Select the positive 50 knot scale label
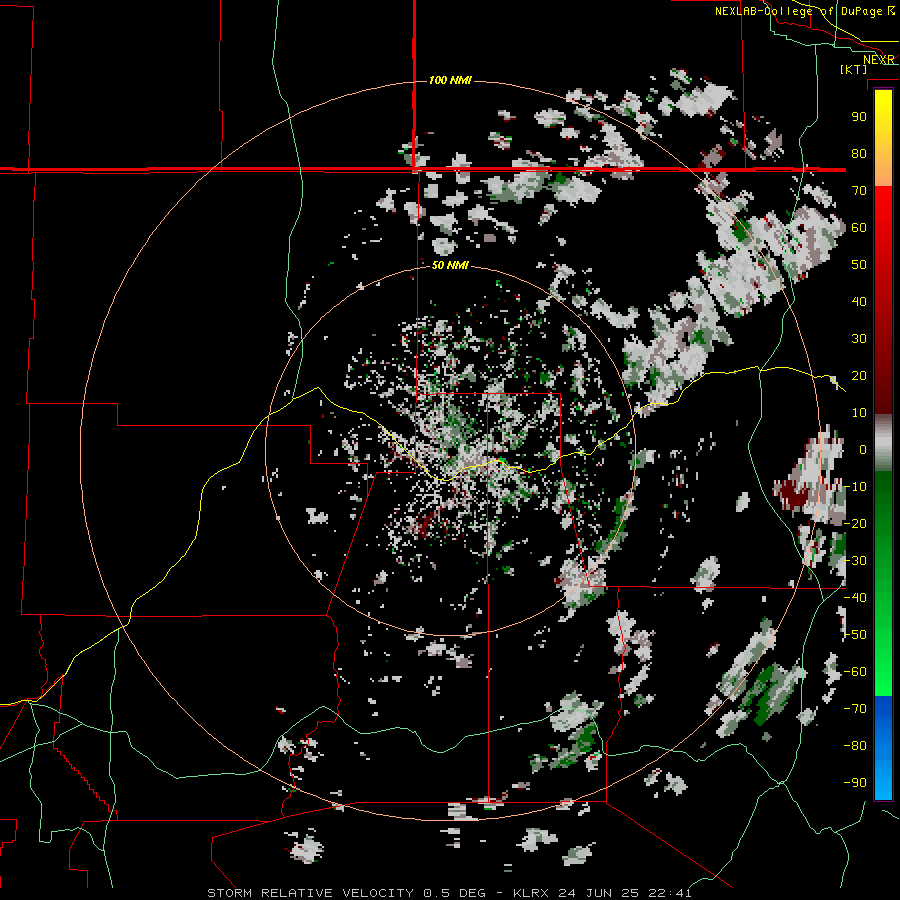Viewport: 900px width, 900px height. 859,265
